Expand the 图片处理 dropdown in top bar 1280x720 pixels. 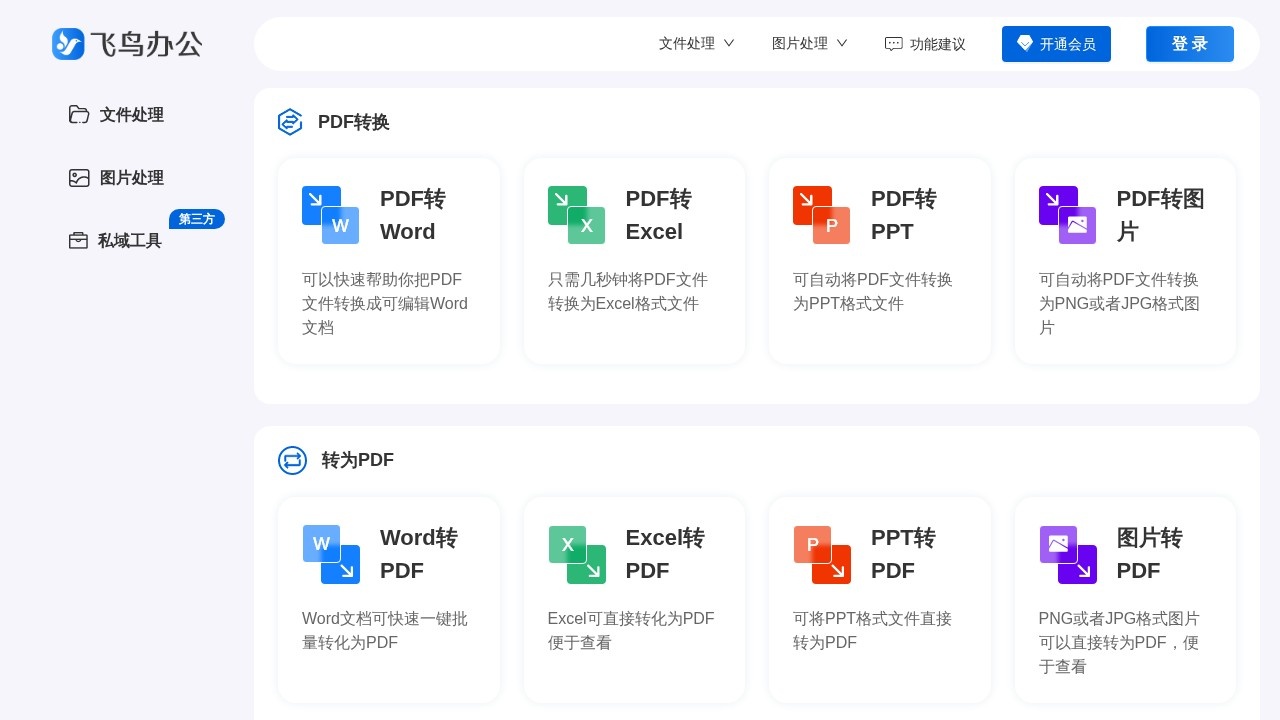point(809,44)
